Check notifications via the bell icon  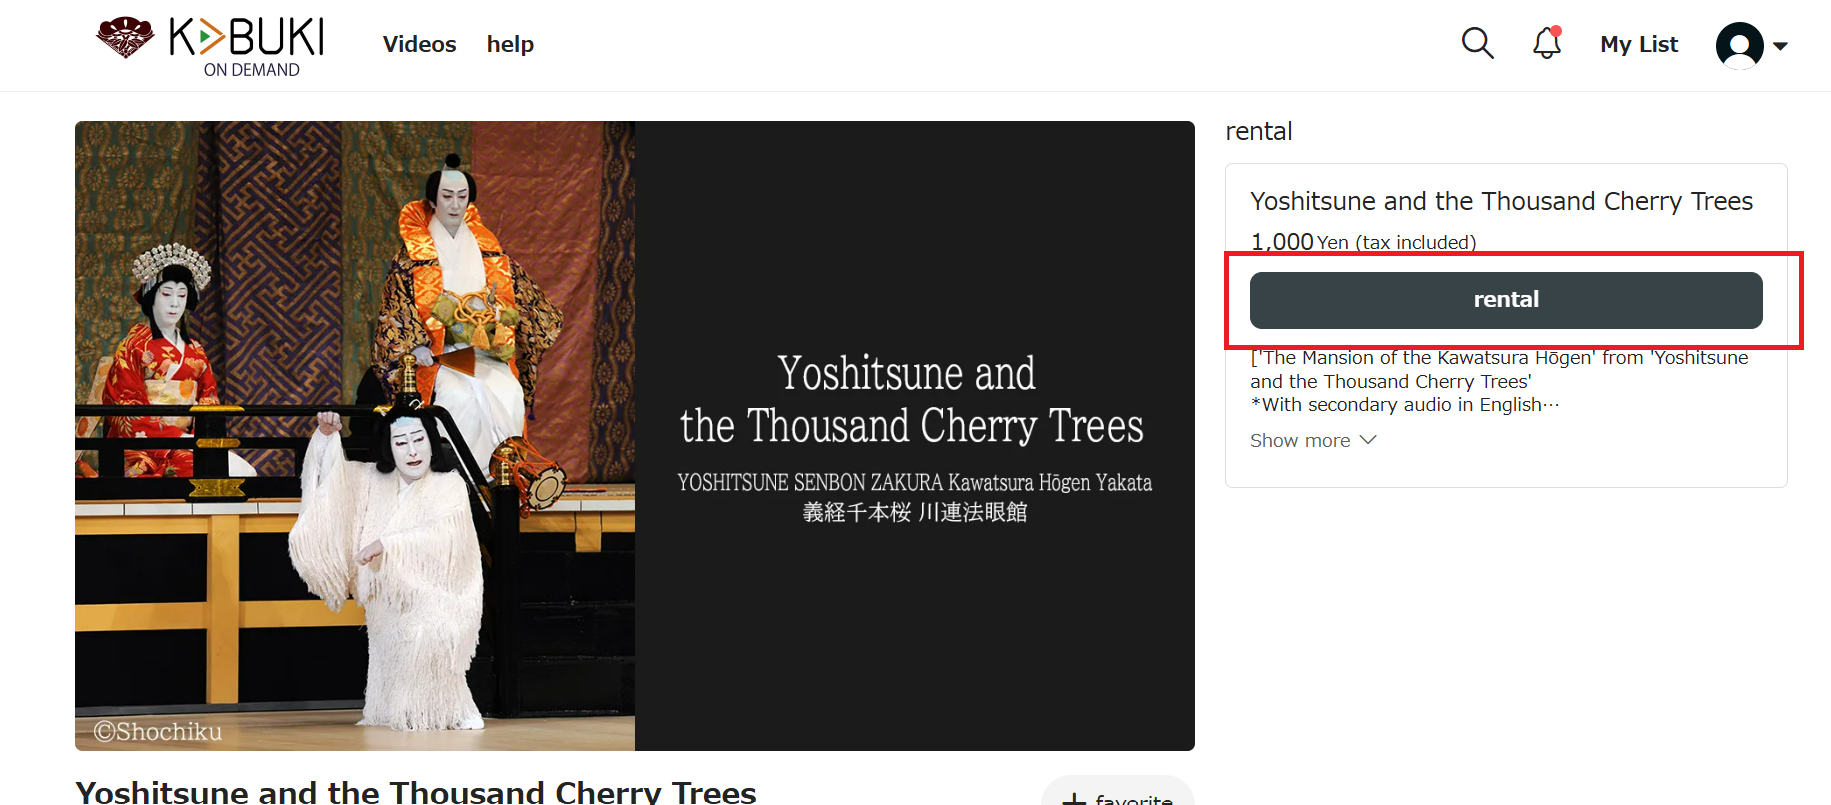coord(1547,43)
